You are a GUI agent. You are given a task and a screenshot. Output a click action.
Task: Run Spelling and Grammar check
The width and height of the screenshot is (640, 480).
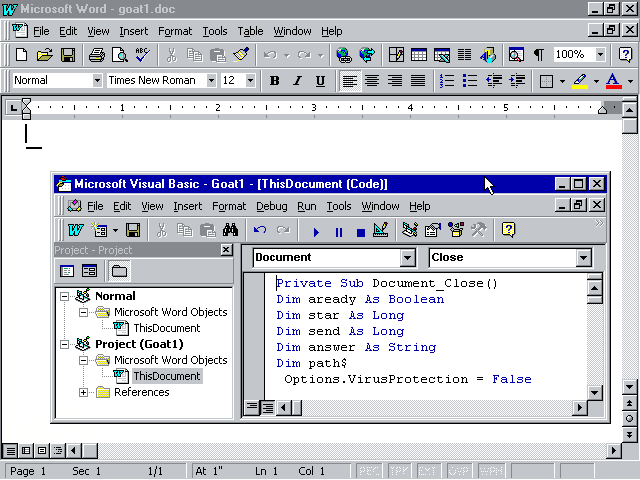pyautogui.click(x=142, y=55)
